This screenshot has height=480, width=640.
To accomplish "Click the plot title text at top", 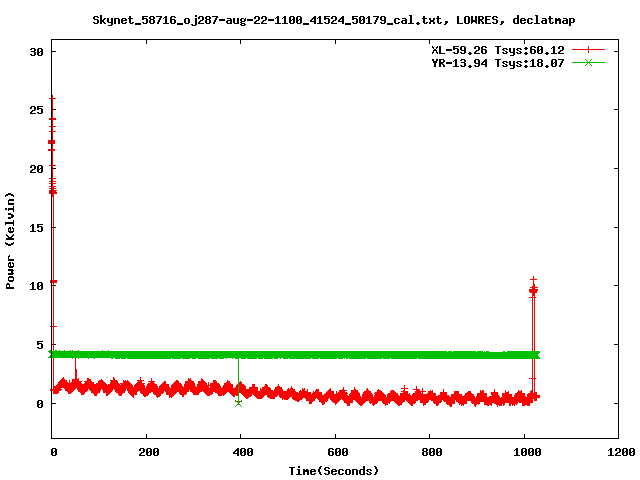I will (333, 20).
